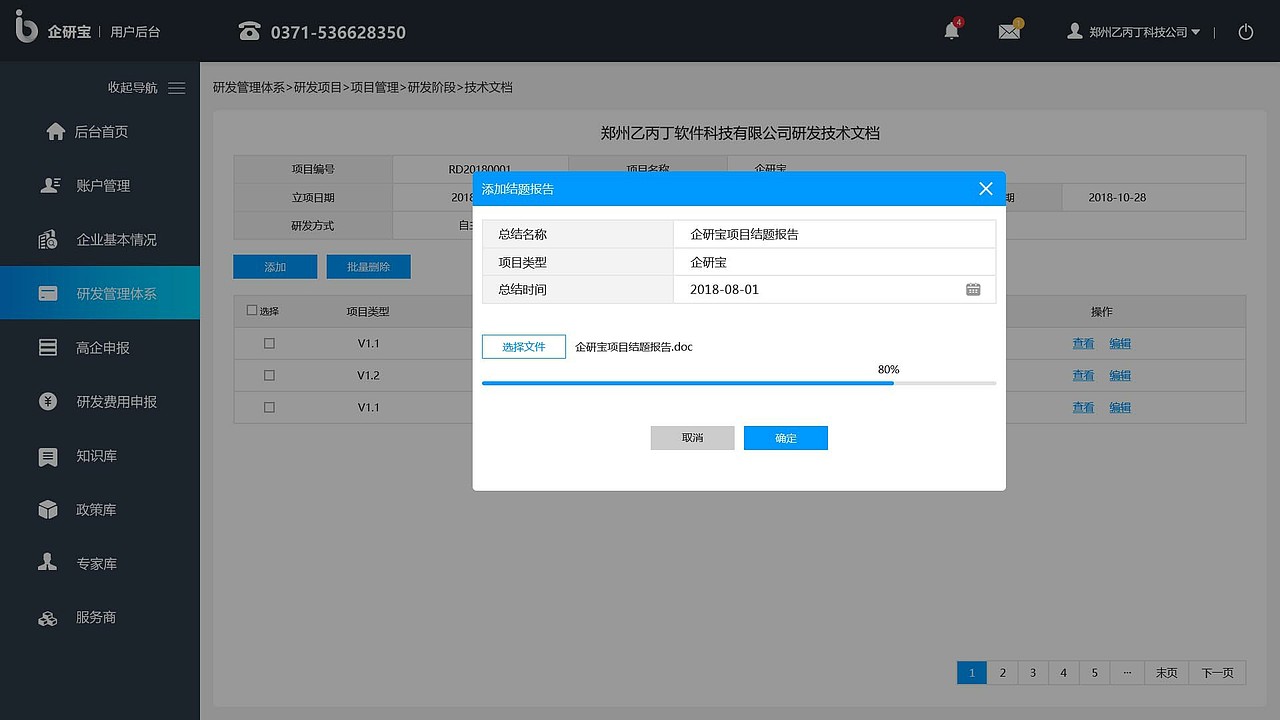This screenshot has width=1280, height=720.
Task: Select 知识库 in the sidebar
Action: pos(95,455)
